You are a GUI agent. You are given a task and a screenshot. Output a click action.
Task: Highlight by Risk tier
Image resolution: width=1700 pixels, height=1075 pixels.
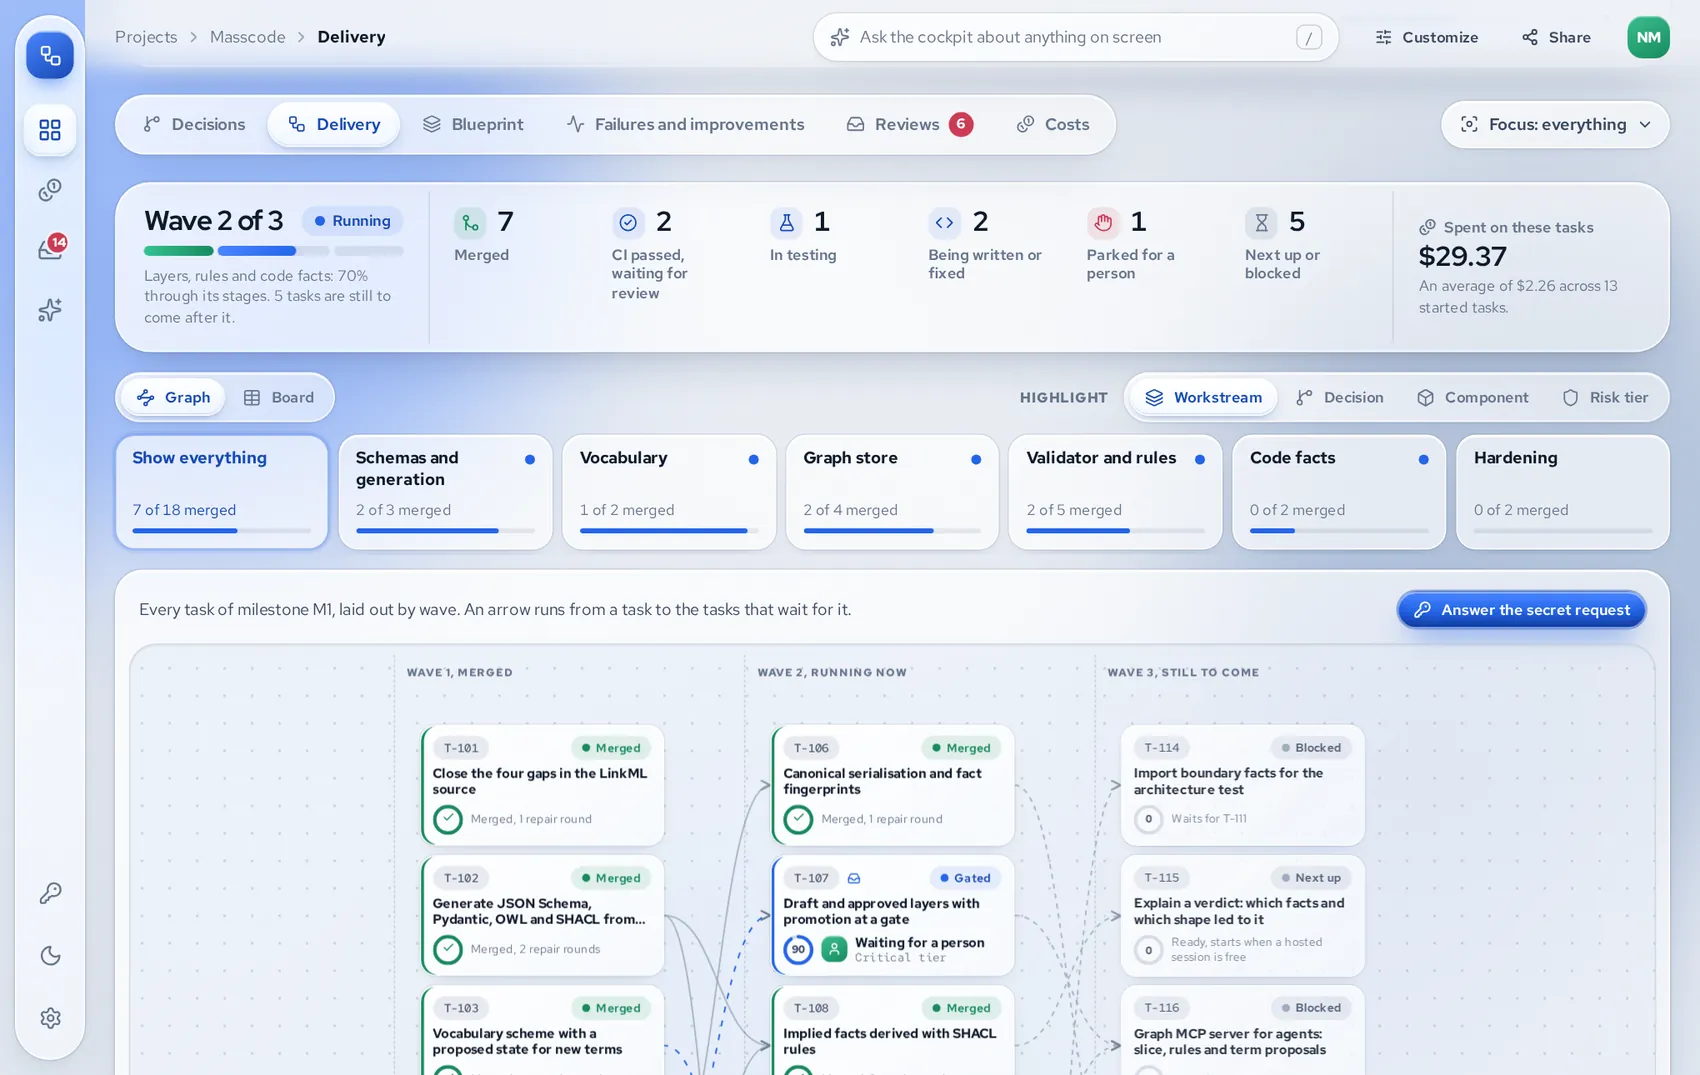tap(1605, 397)
